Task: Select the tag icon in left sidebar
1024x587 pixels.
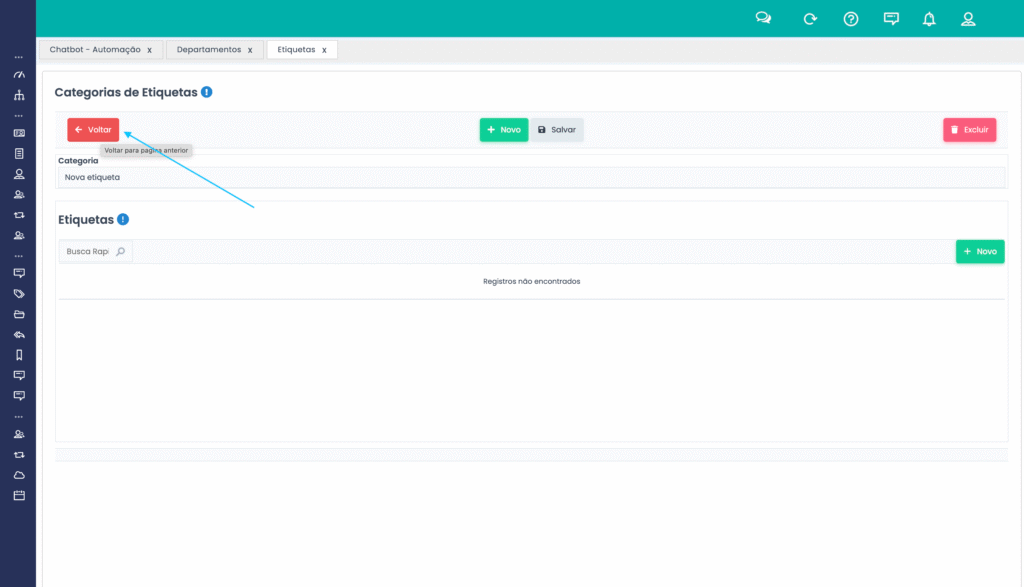Action: [18, 294]
